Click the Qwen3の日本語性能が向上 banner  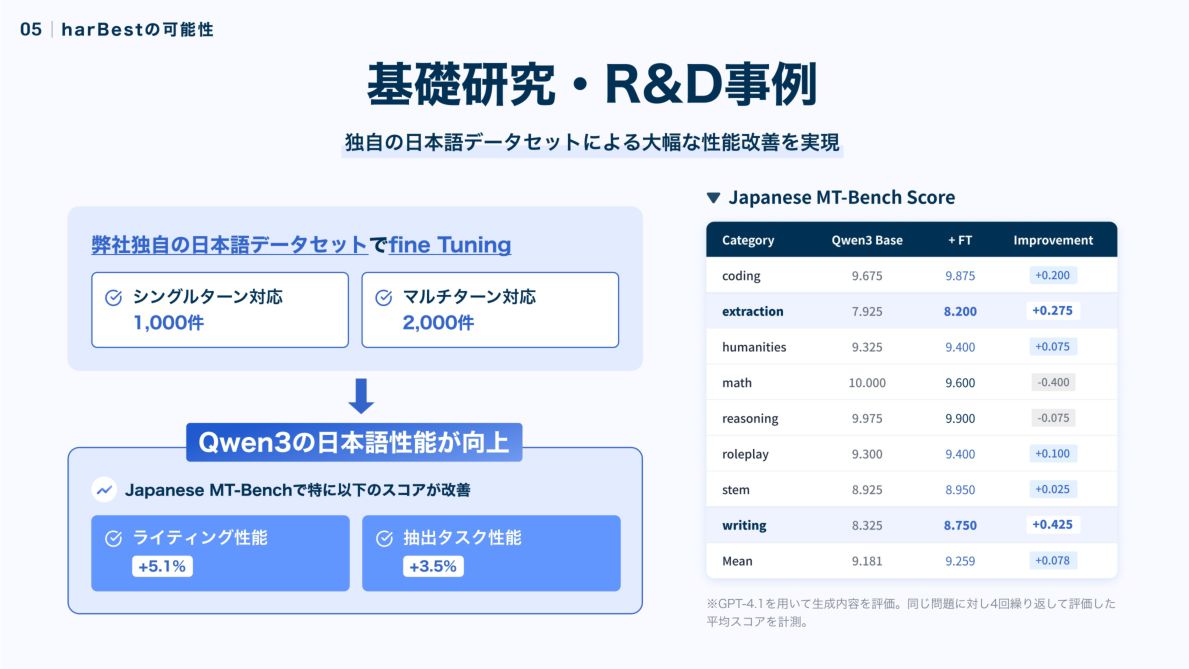click(x=354, y=442)
